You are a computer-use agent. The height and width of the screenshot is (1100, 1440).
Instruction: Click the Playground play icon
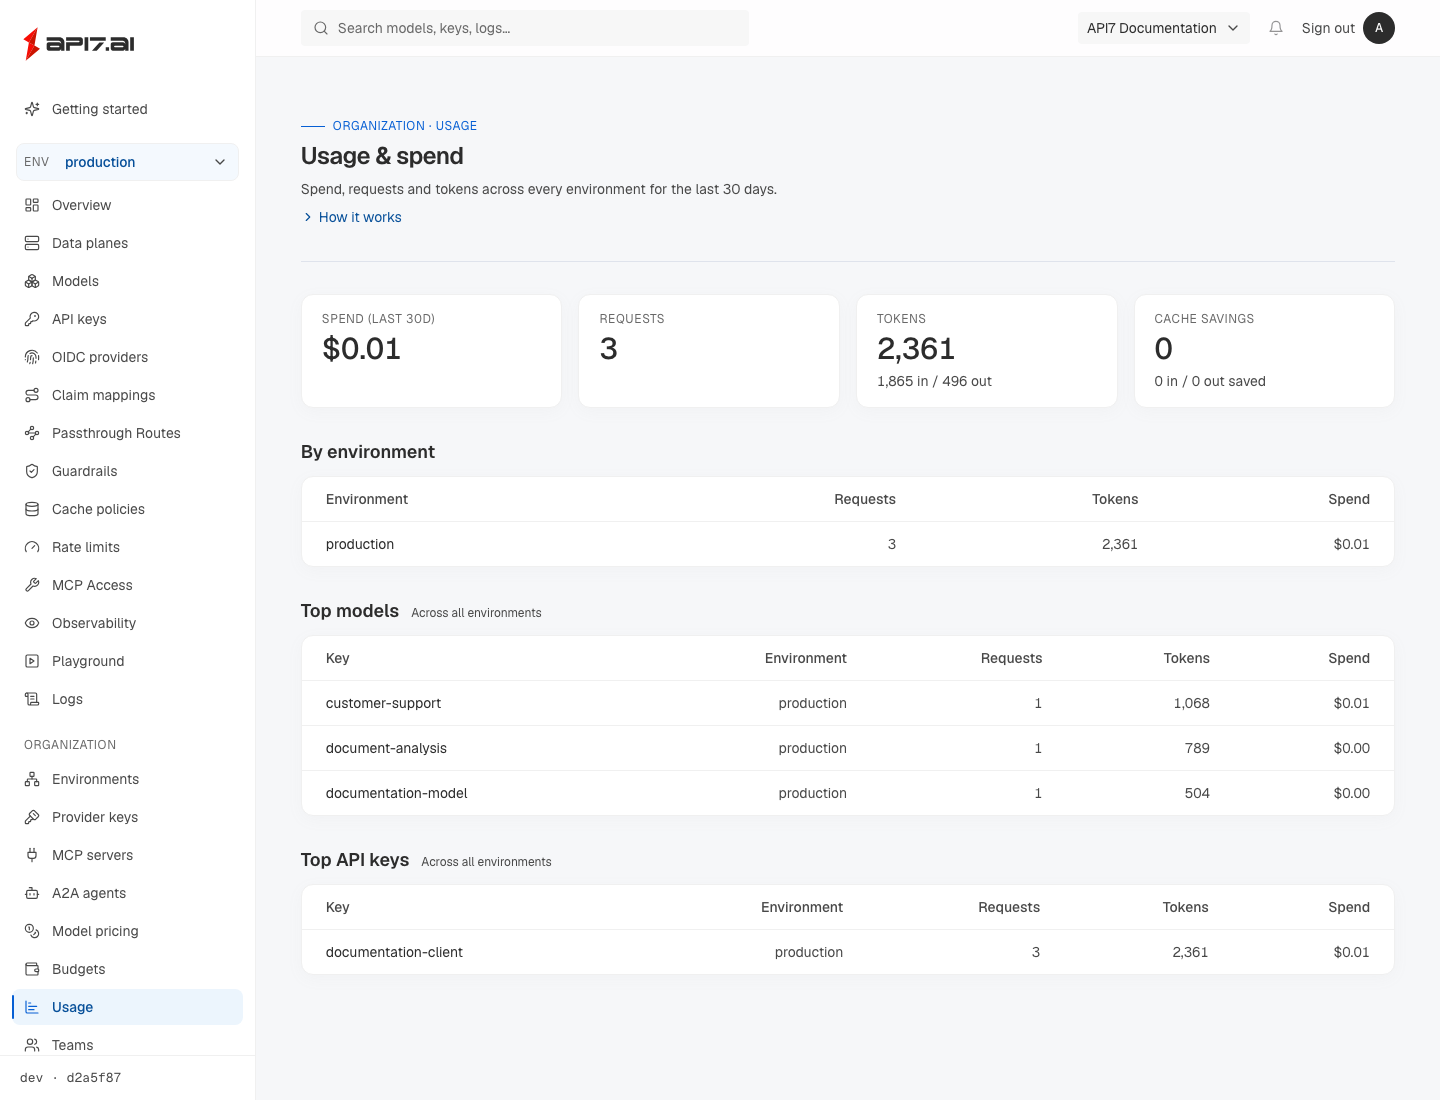click(32, 661)
